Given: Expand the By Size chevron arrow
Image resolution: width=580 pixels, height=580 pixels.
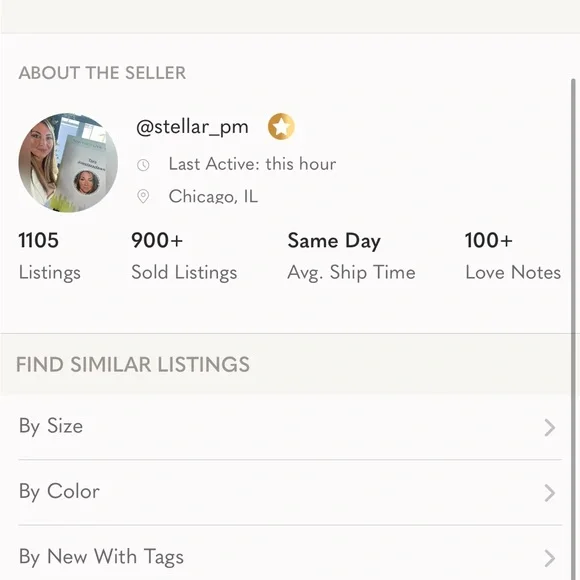Looking at the screenshot, I should pyautogui.click(x=550, y=428).
